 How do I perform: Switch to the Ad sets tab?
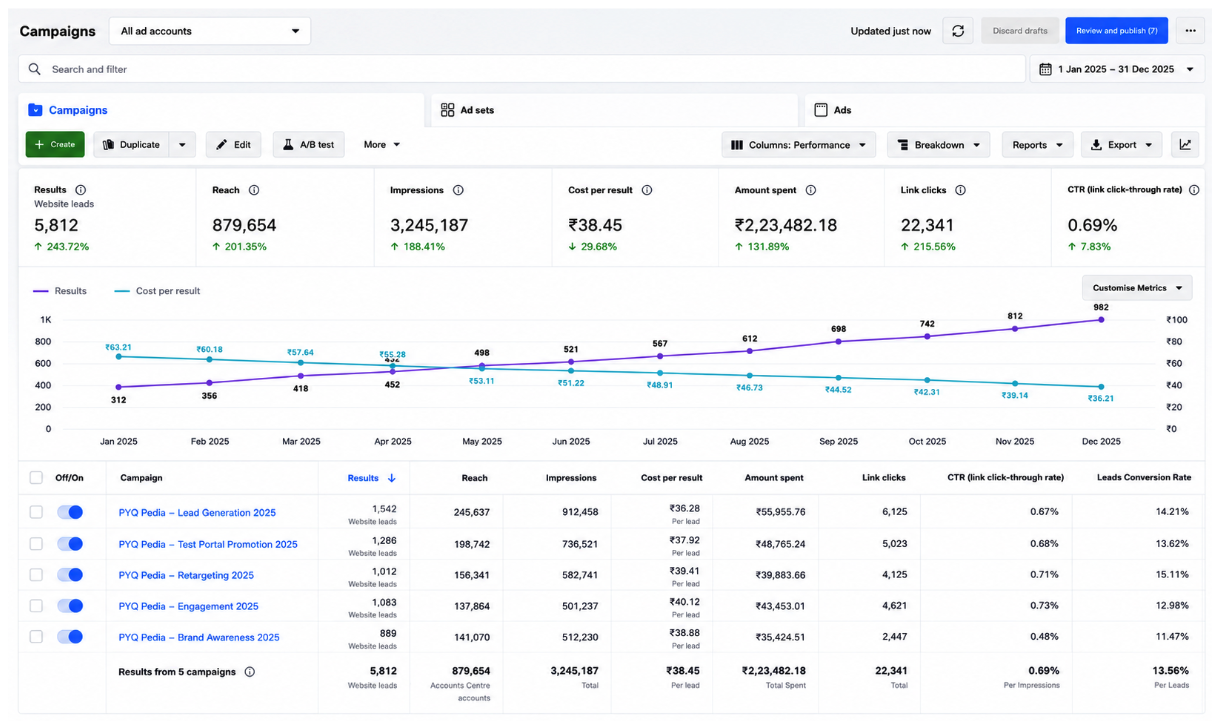[614, 110]
